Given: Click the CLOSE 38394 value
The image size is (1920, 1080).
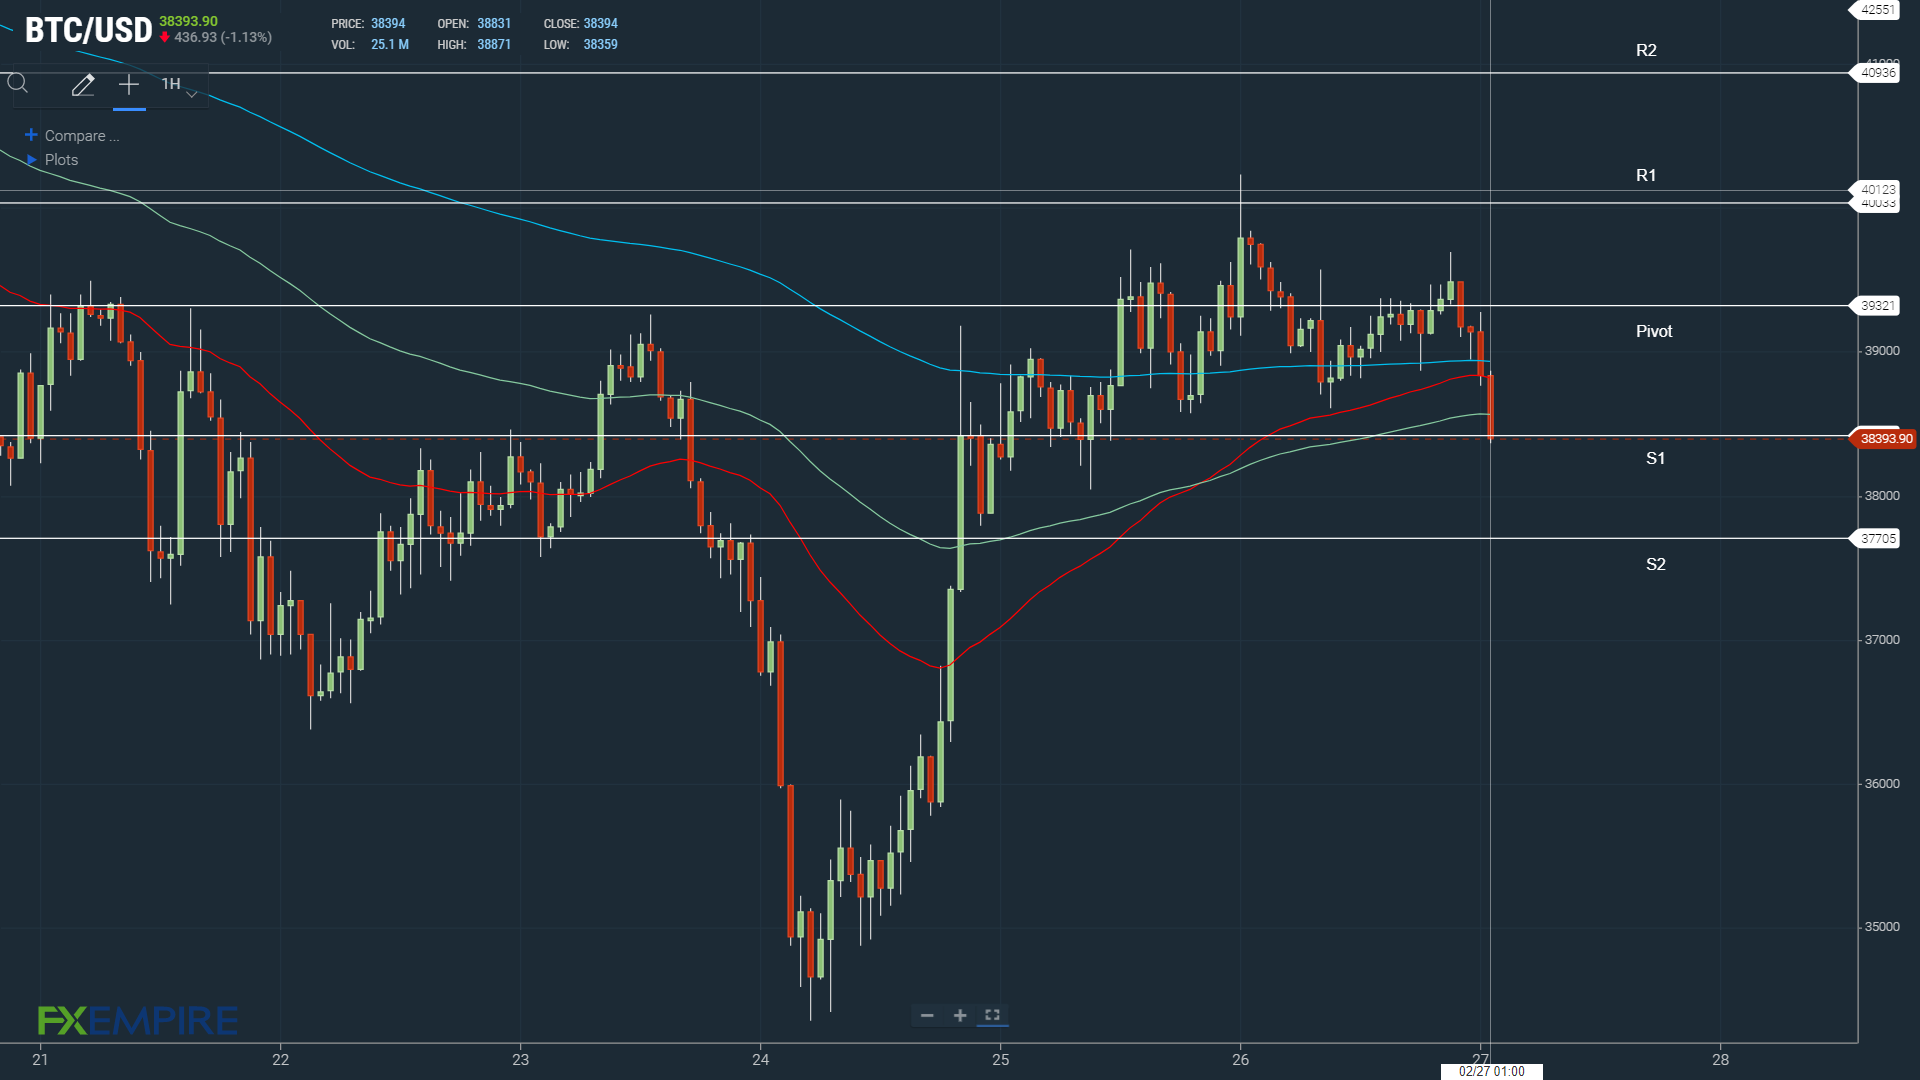Looking at the screenshot, I should [x=601, y=24].
